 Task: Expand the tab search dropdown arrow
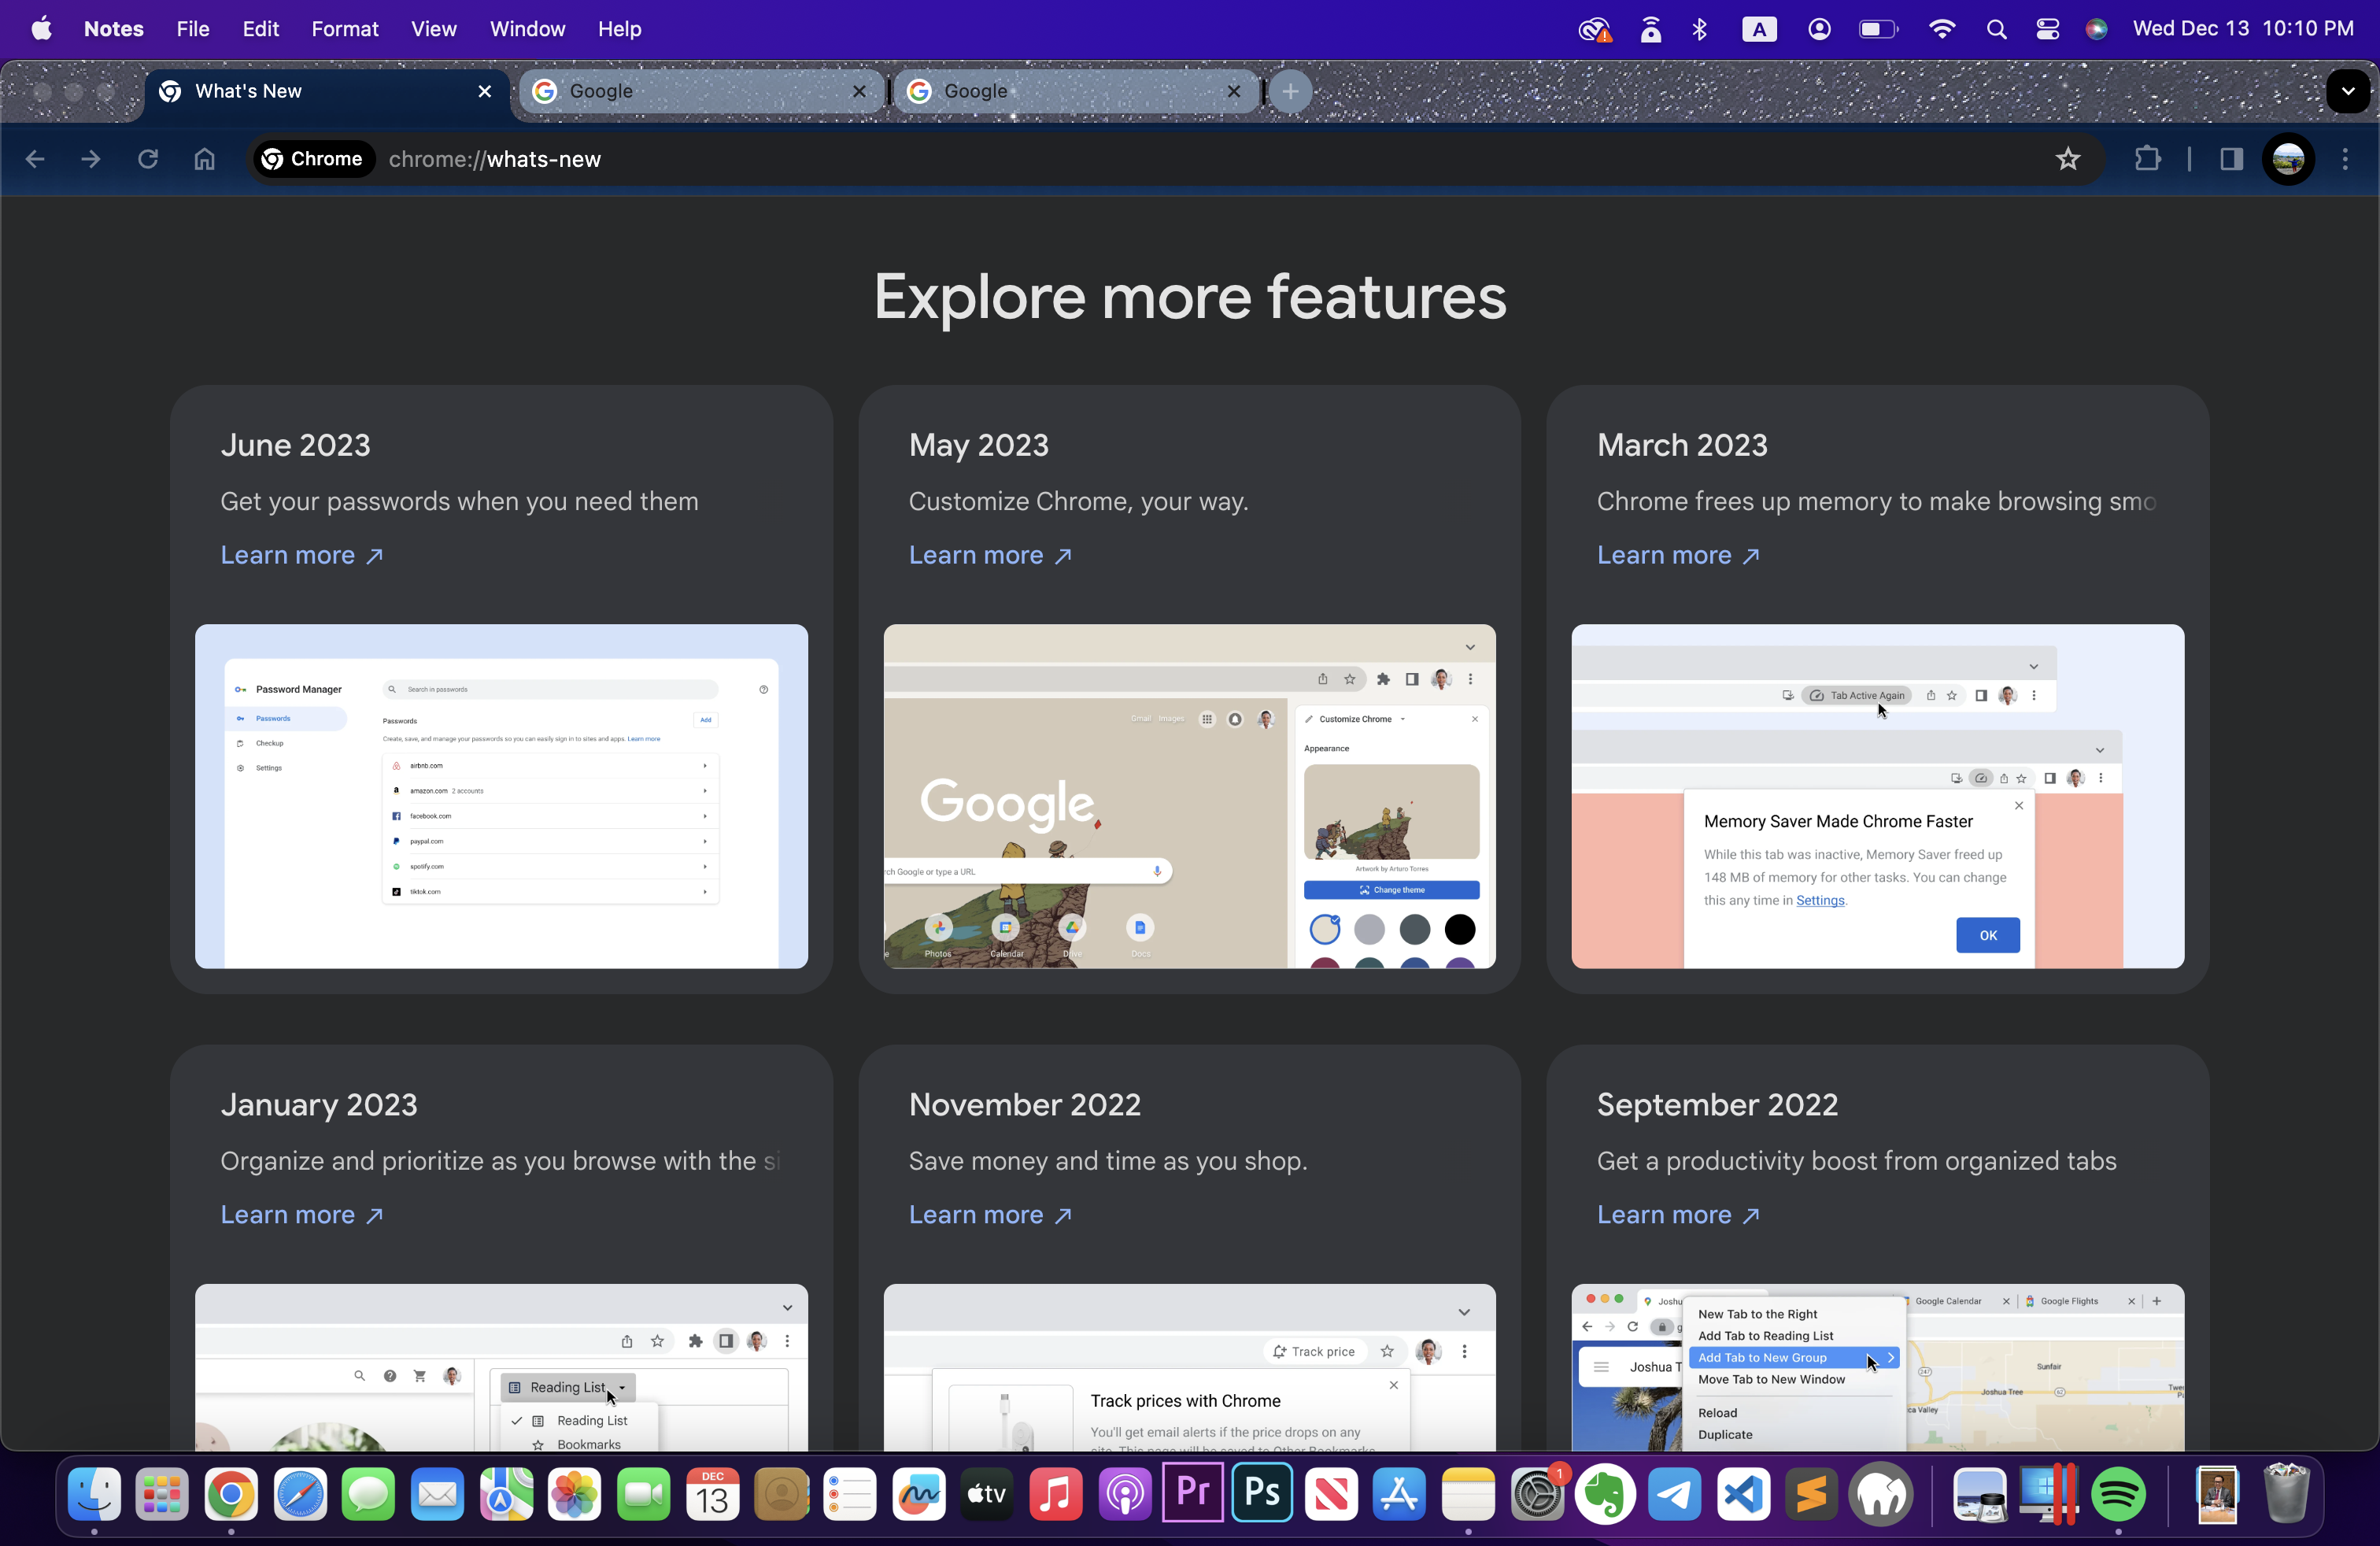point(2347,92)
